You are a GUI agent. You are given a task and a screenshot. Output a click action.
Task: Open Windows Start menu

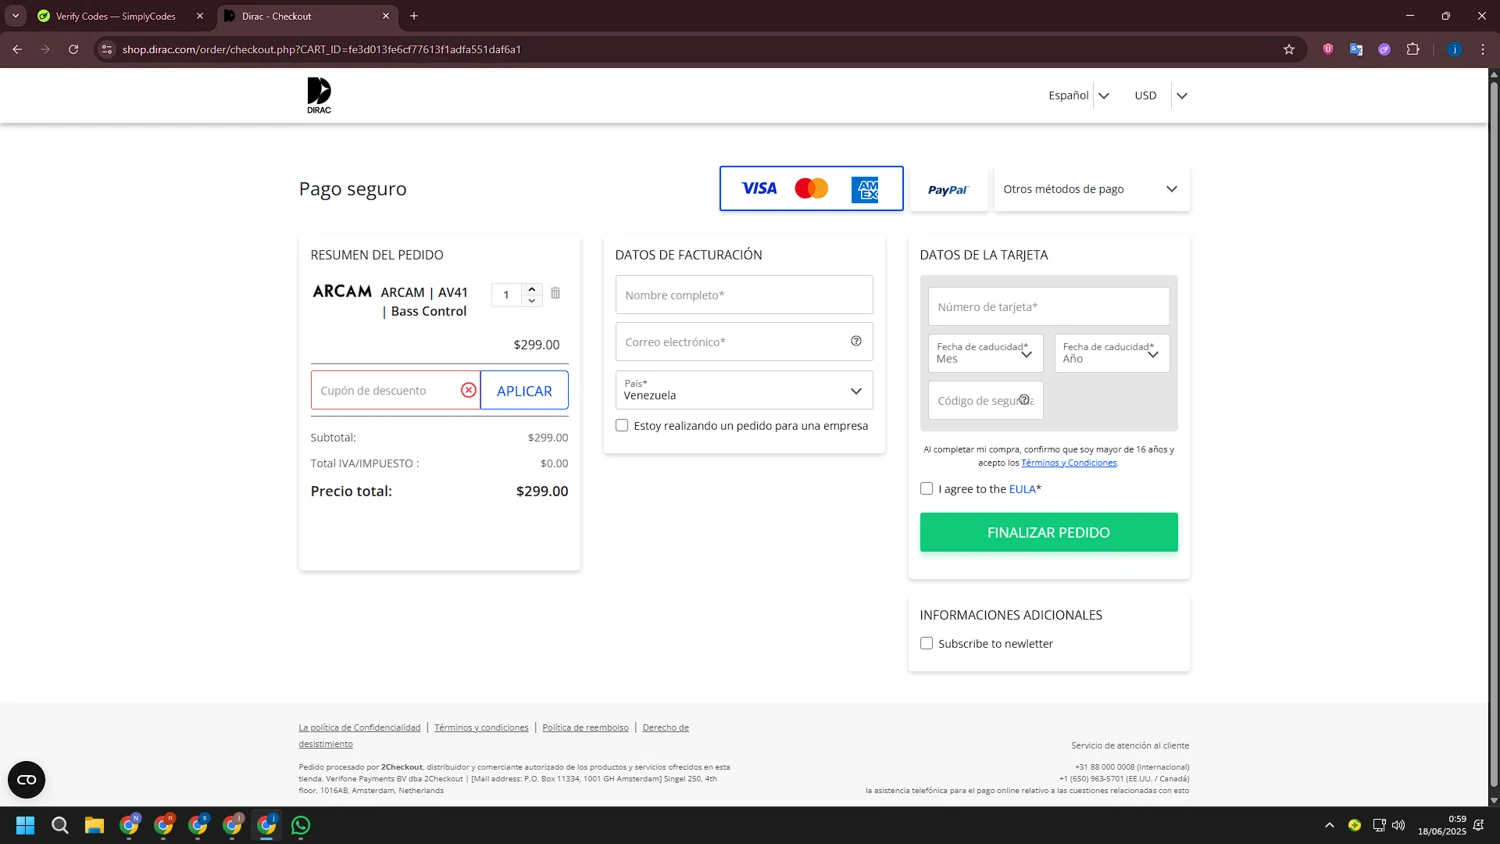(x=26, y=825)
